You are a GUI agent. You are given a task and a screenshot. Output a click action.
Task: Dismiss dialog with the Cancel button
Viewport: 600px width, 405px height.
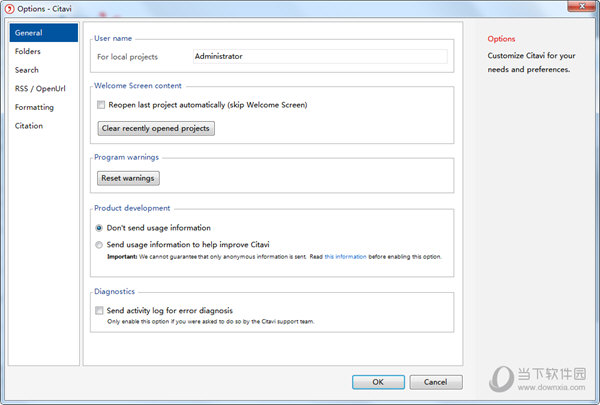435,382
